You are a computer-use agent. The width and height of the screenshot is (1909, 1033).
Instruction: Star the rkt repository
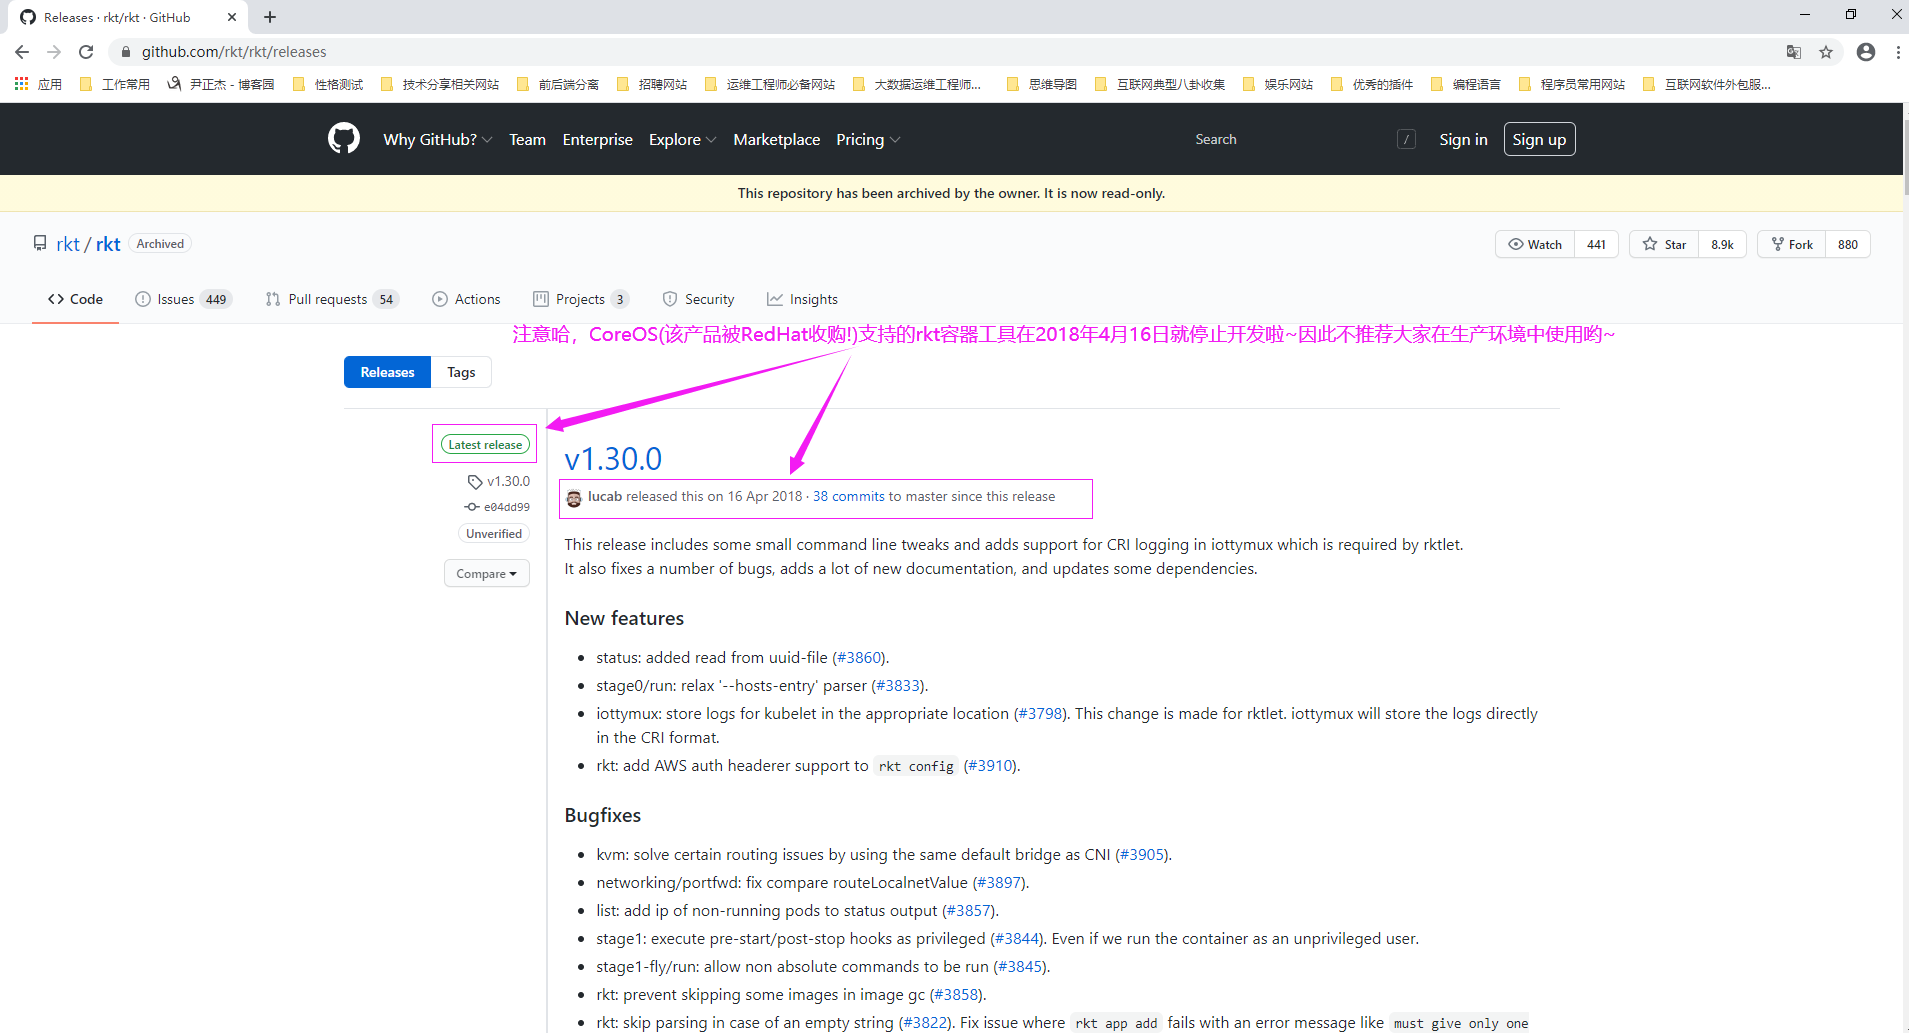(1665, 244)
